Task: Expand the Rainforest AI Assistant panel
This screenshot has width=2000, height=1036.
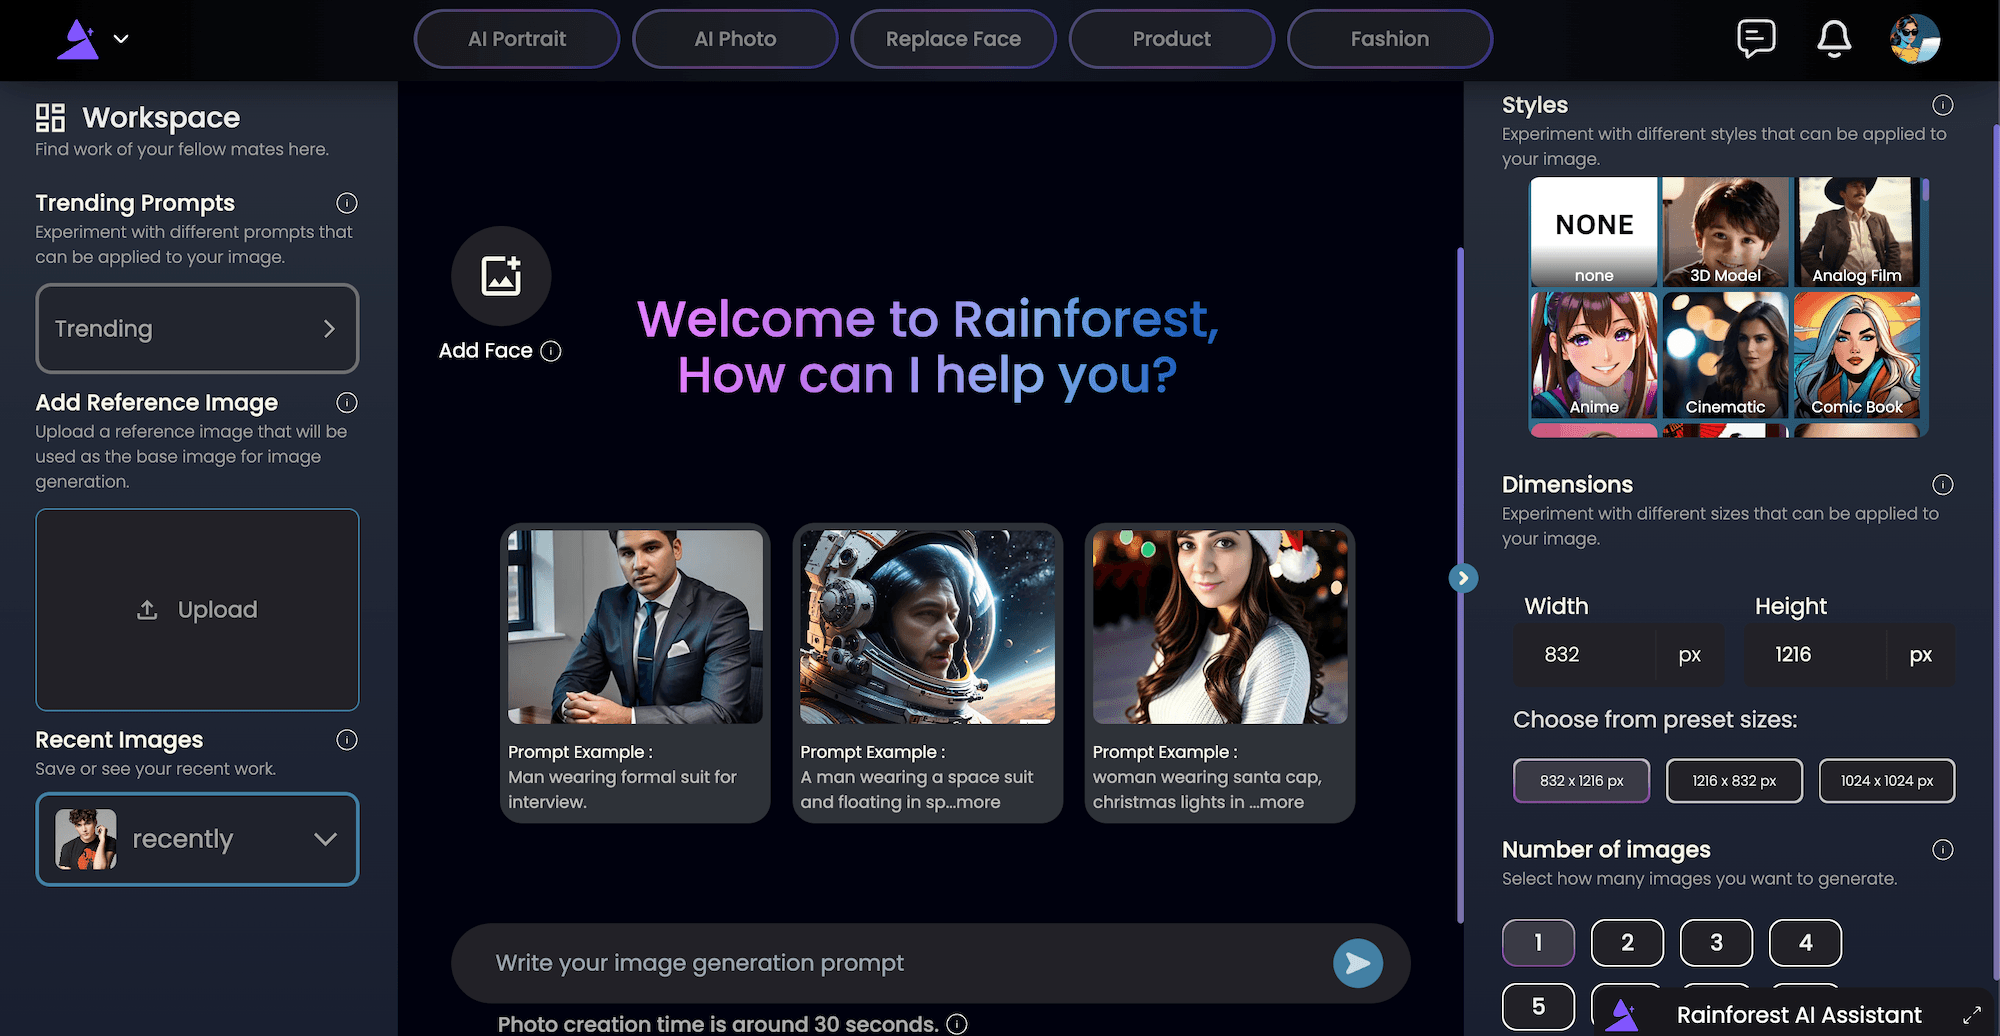Action: (x=1972, y=1015)
